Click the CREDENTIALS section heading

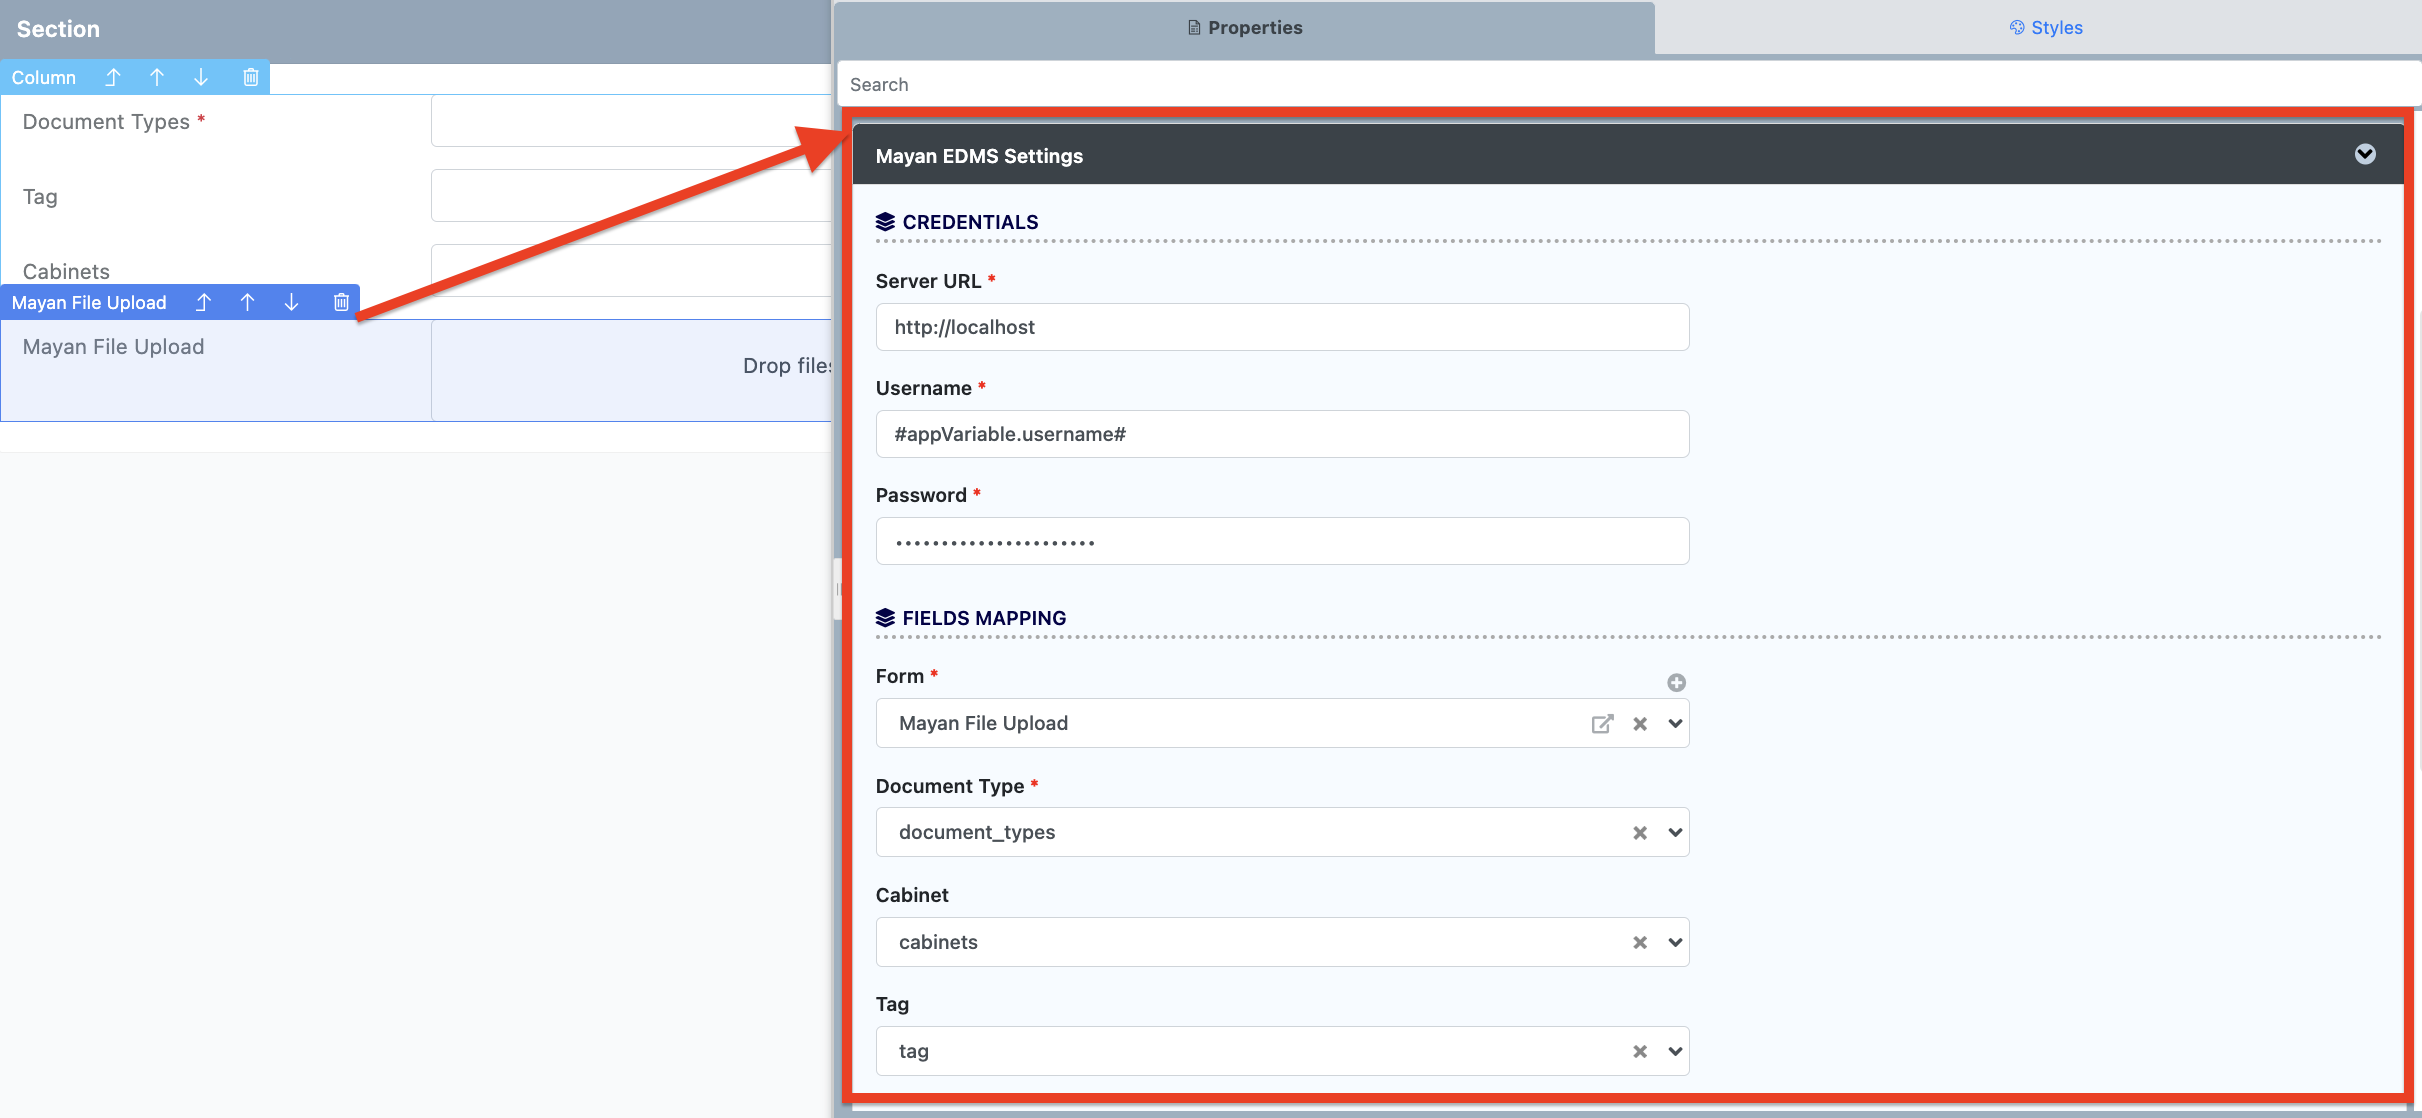970,222
